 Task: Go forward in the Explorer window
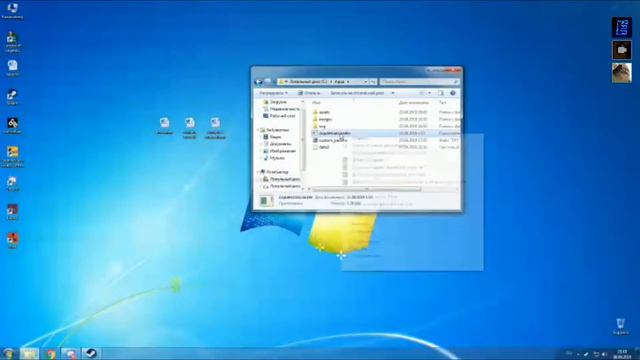click(x=268, y=82)
